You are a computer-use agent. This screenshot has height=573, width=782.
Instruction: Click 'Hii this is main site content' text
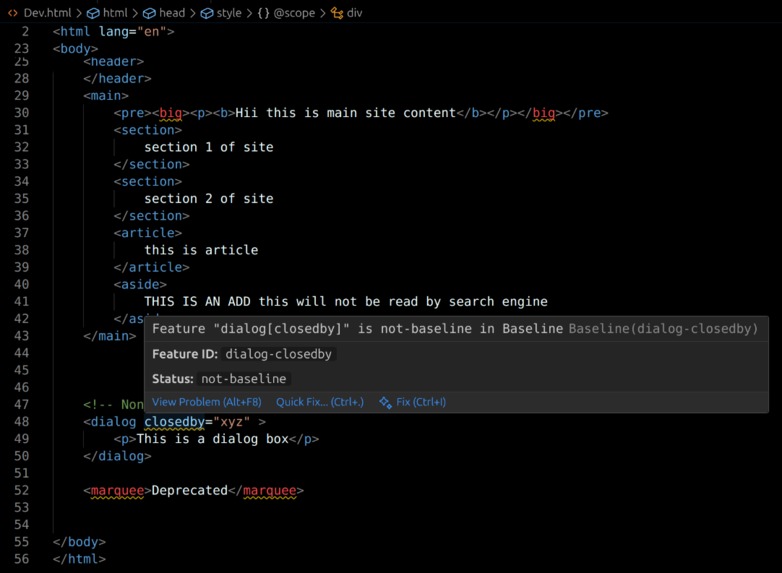point(346,113)
